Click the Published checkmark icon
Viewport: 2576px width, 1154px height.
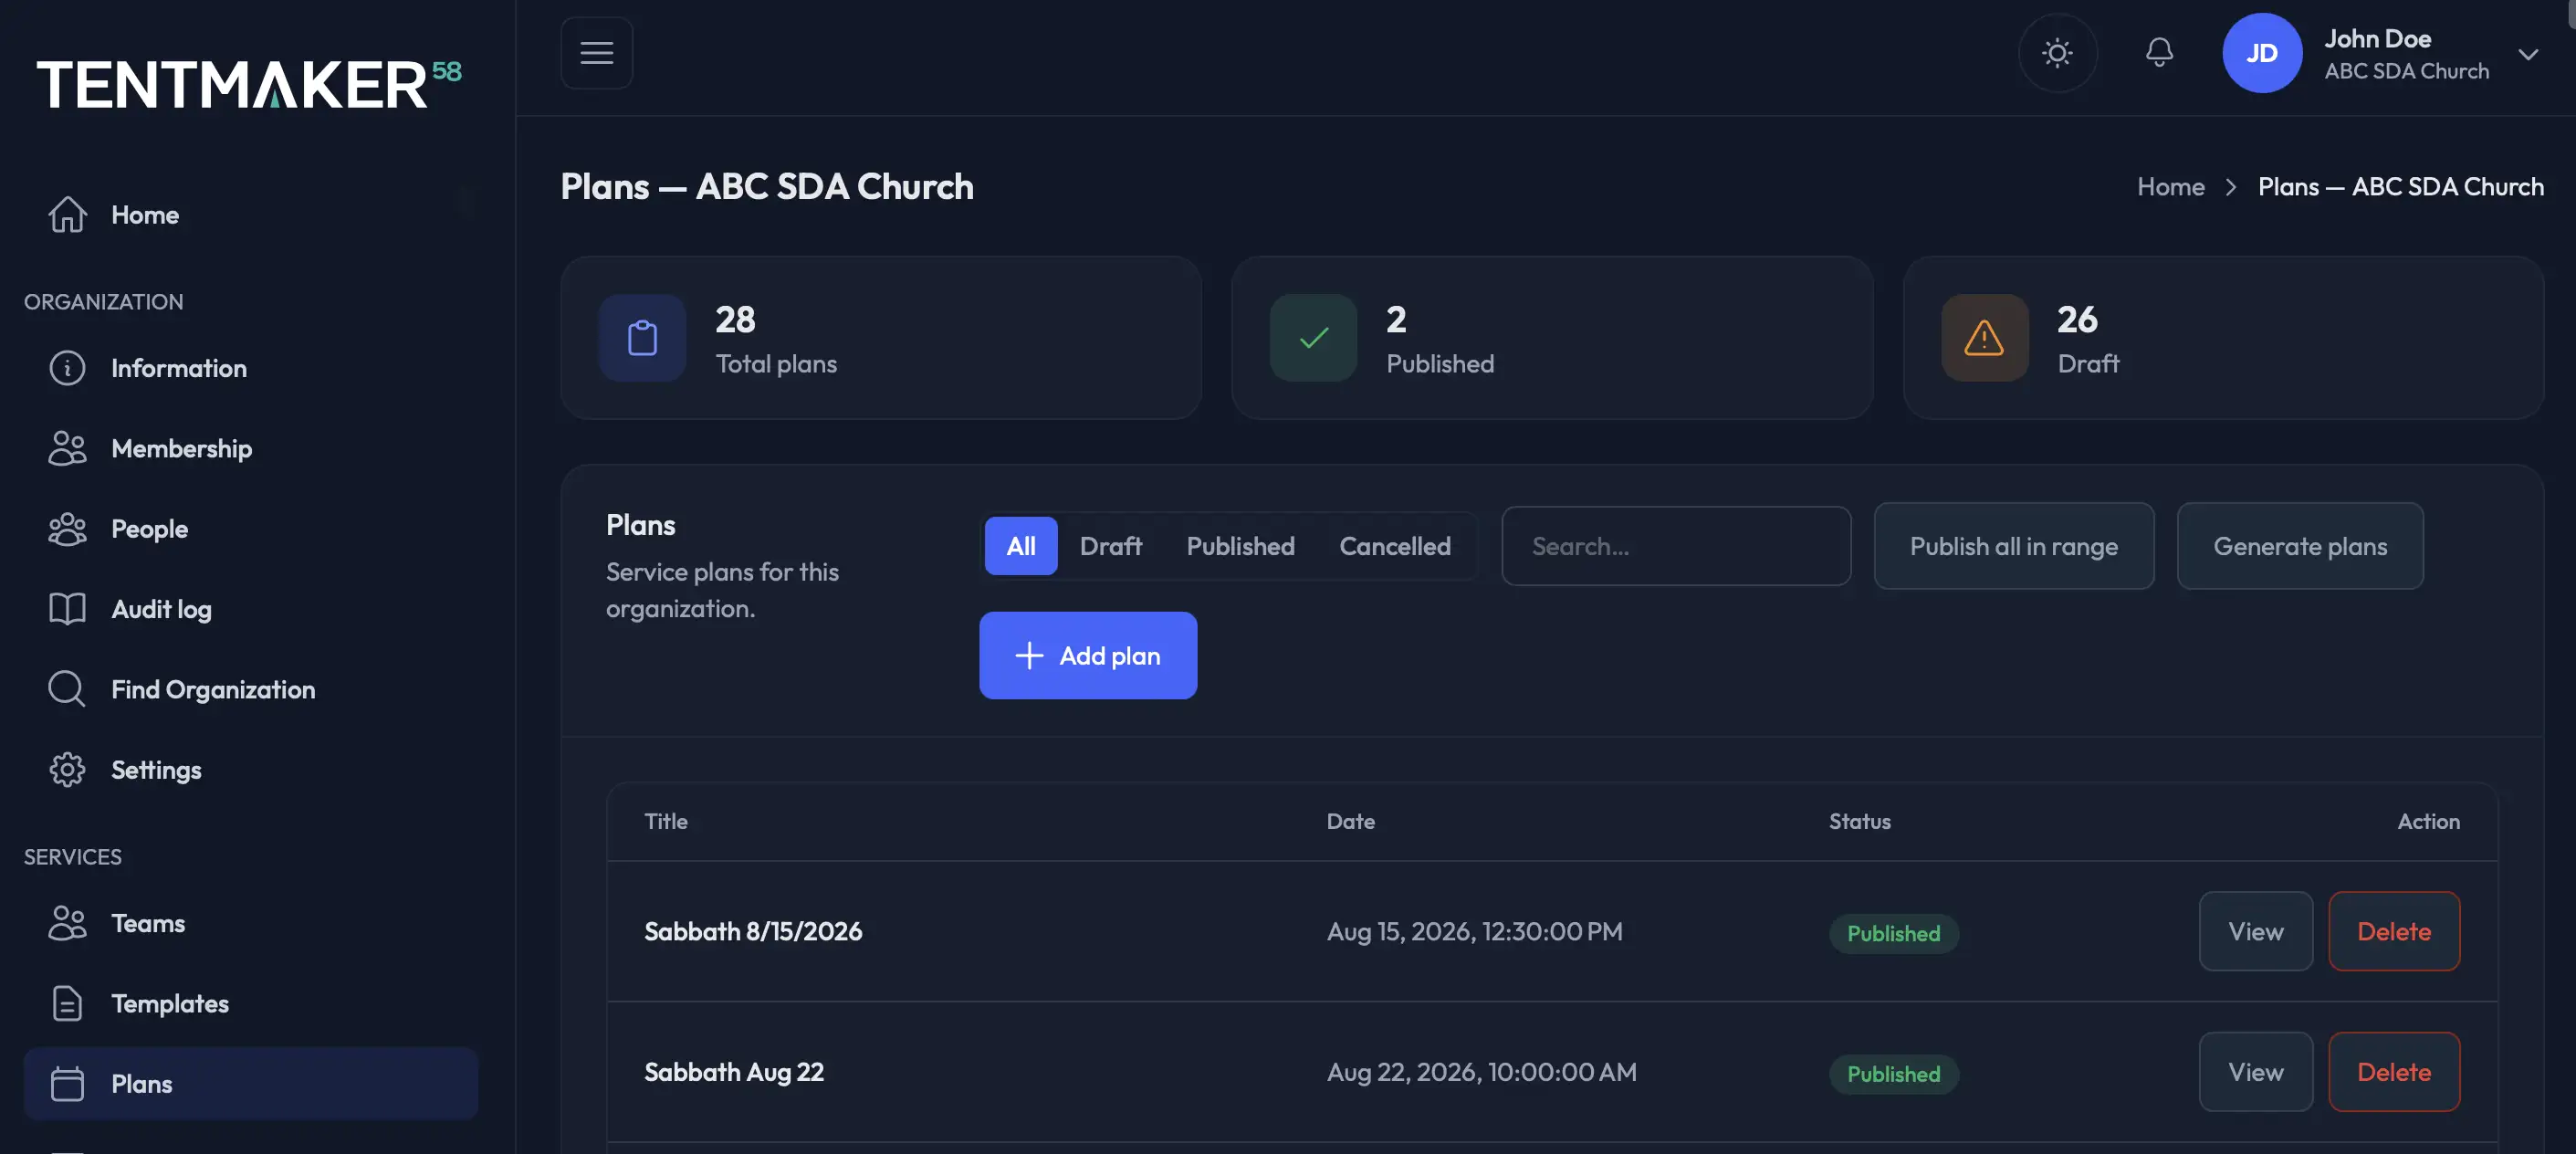click(x=1313, y=338)
